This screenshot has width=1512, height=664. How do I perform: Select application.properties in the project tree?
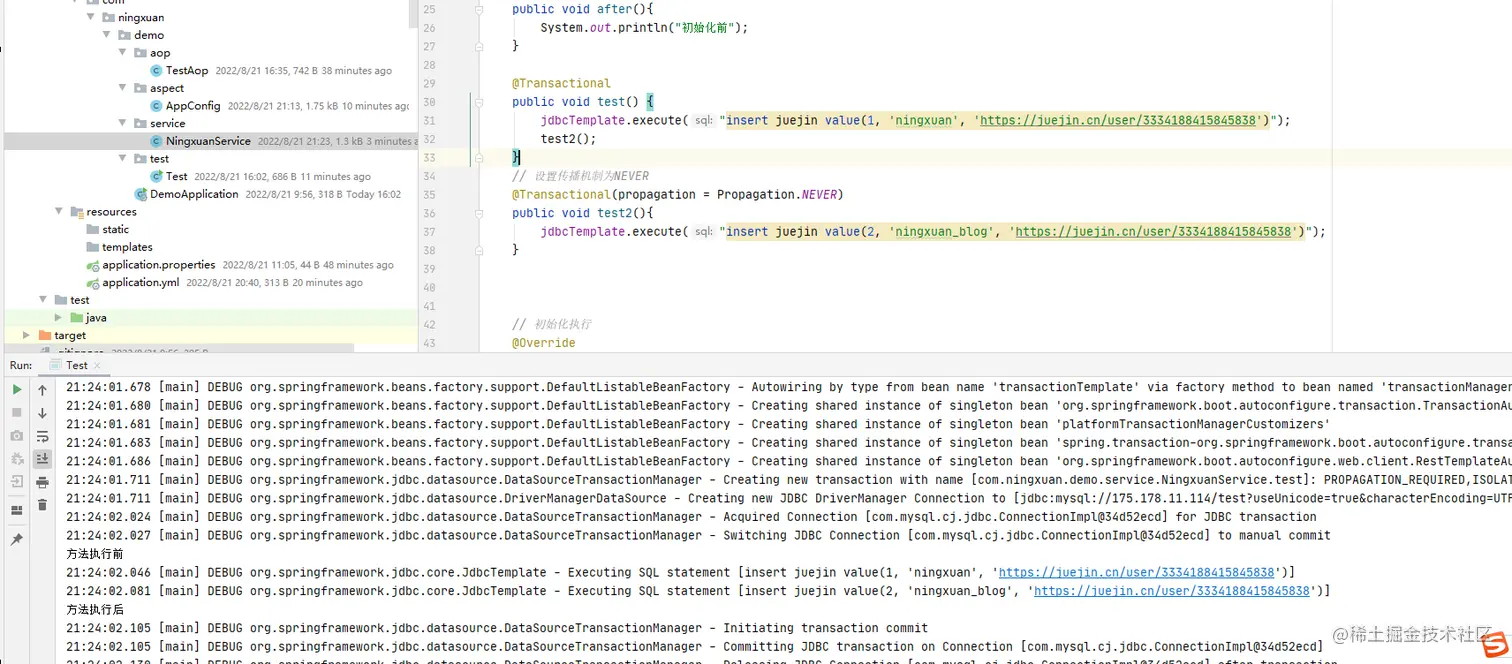pos(159,265)
